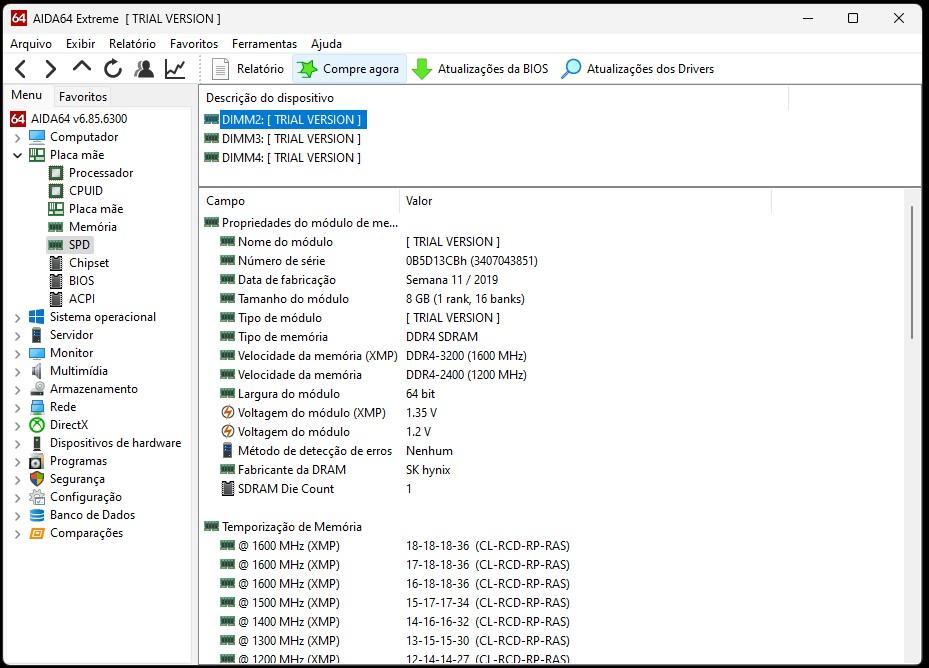The width and height of the screenshot is (929, 668).
Task: Expand the Servidor tree node
Action: 17,335
